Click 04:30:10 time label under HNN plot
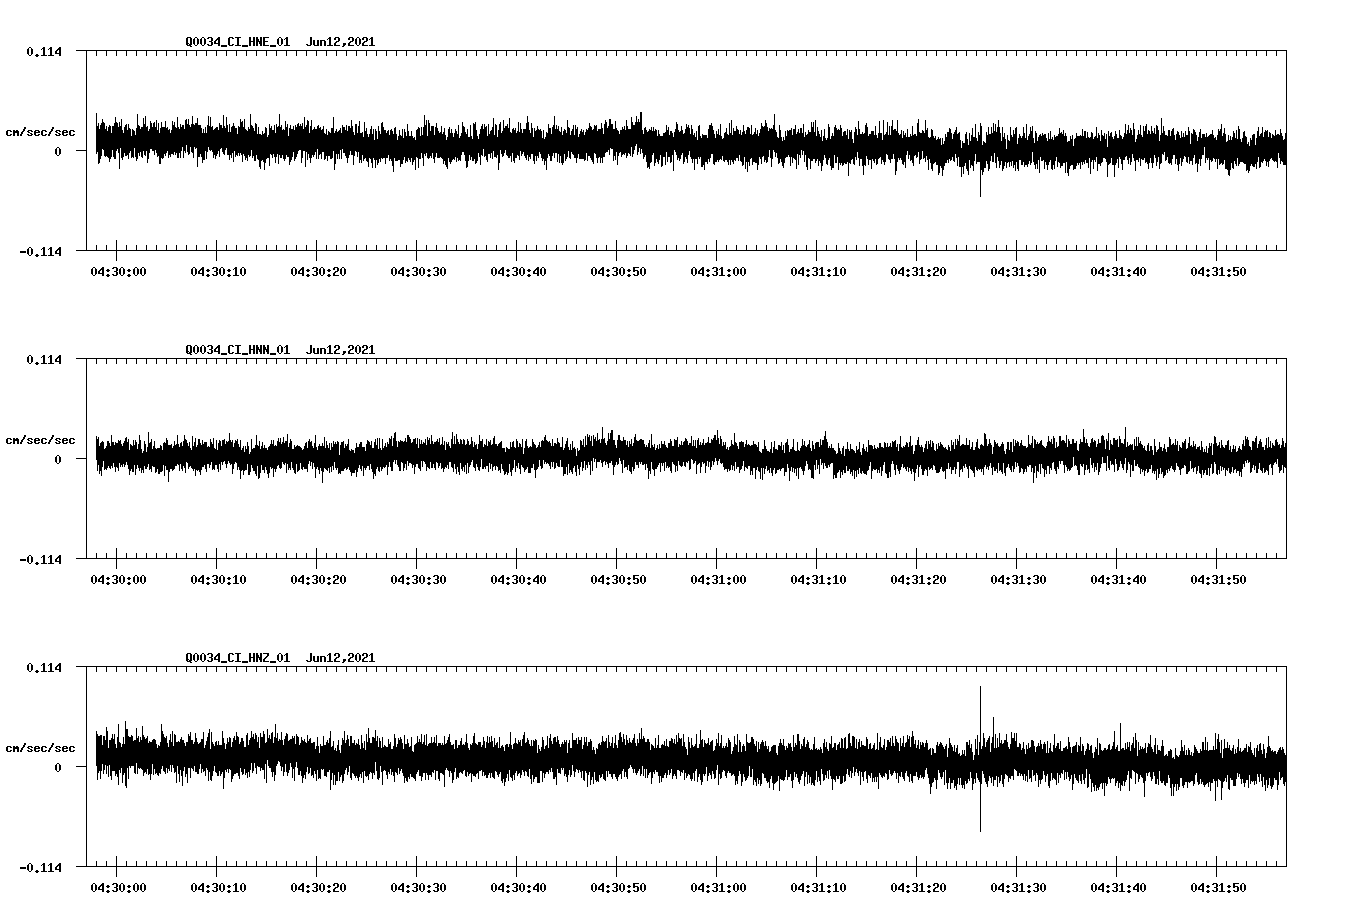This screenshot has height=924, width=1358. (218, 580)
